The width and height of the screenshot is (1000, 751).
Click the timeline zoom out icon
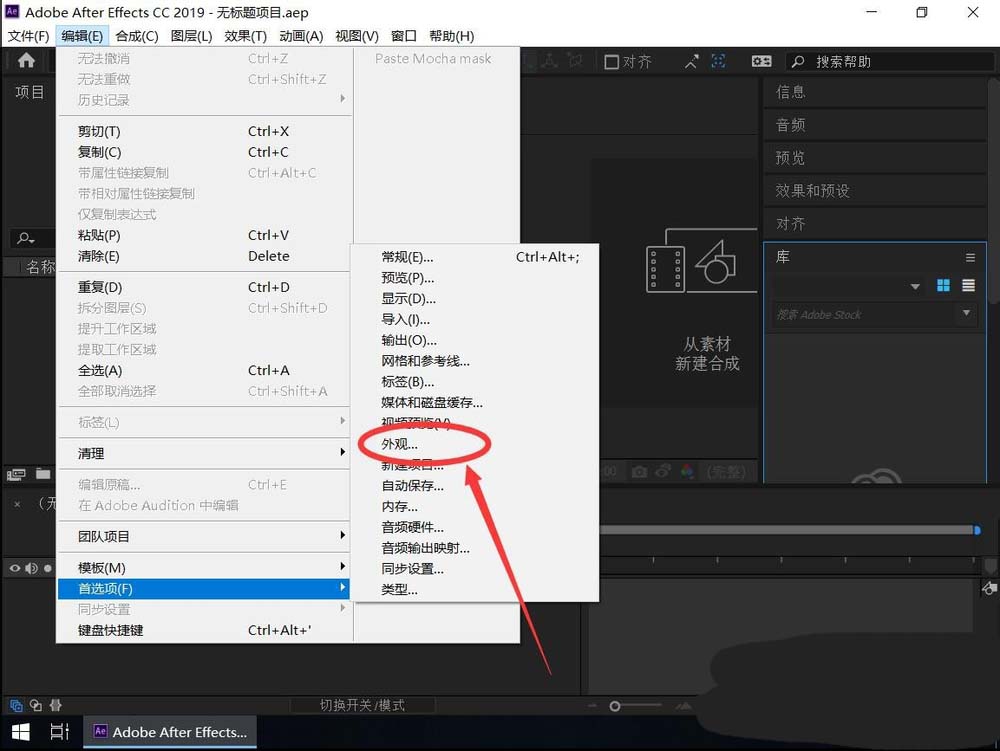(592, 706)
